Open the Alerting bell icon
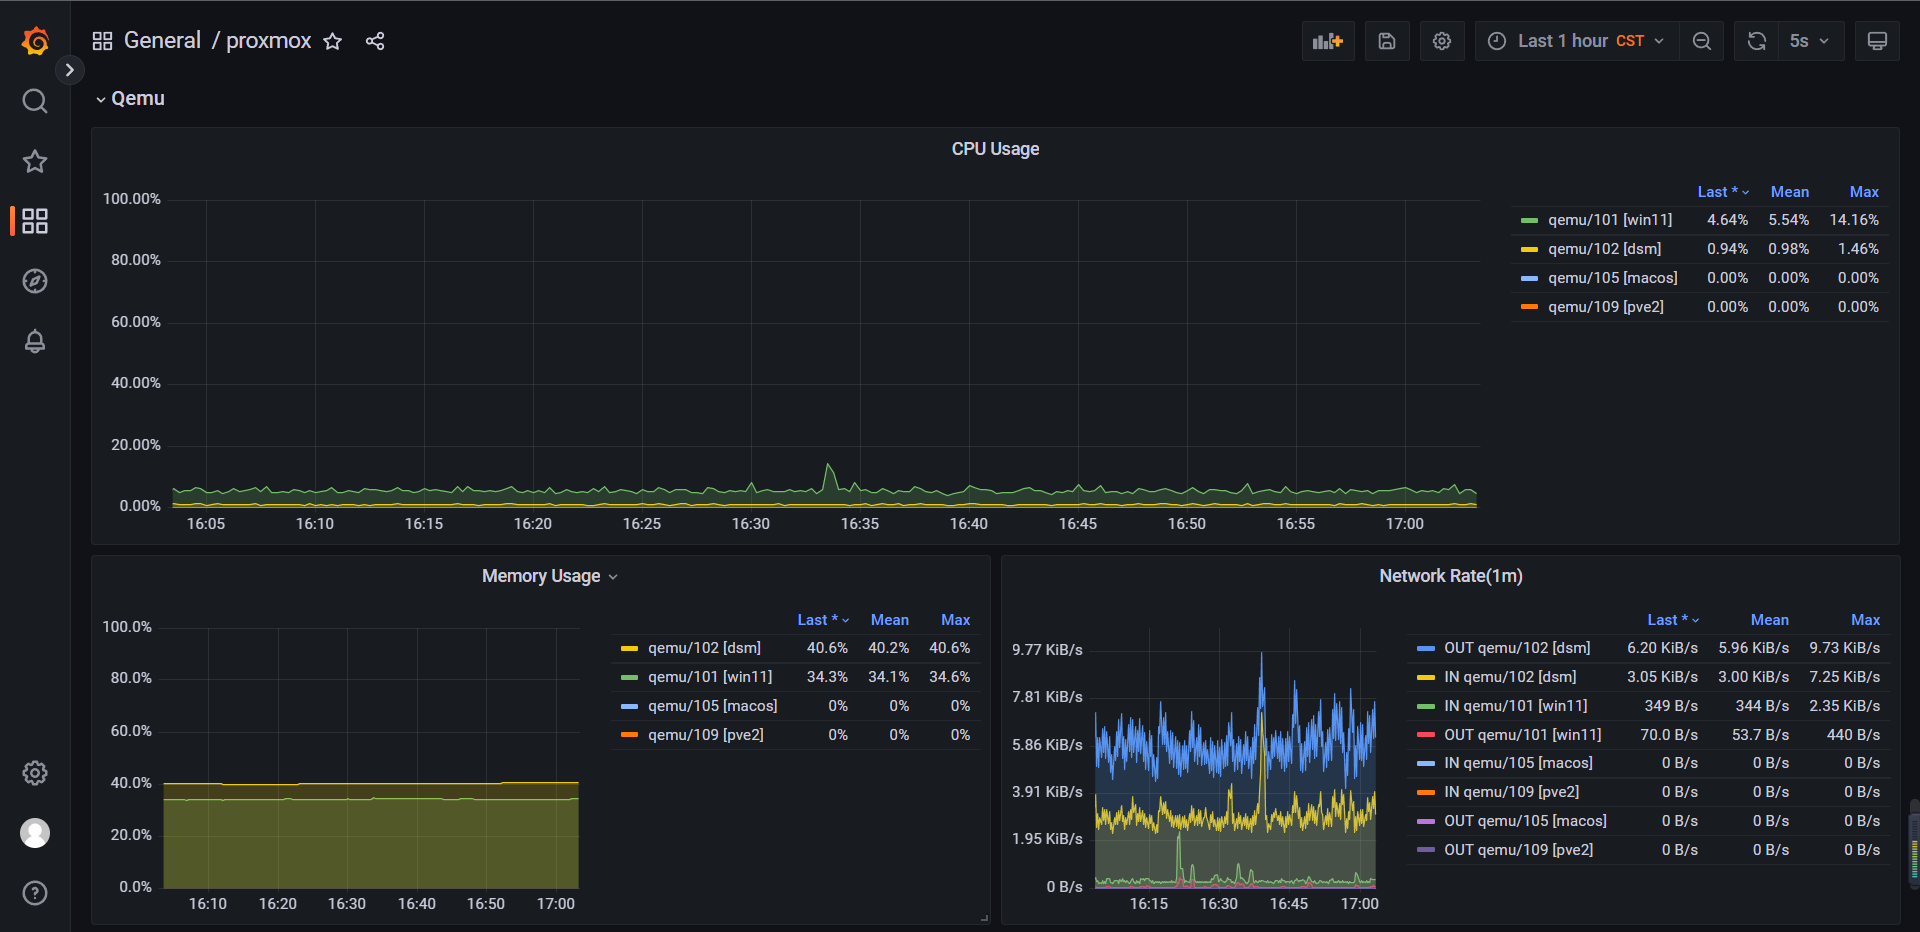Viewport: 1920px width, 932px height. pos(35,341)
